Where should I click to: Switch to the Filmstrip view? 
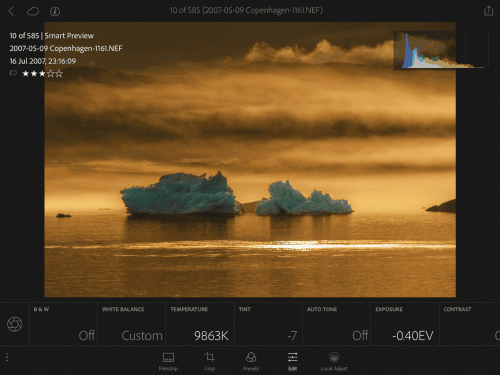(x=168, y=361)
